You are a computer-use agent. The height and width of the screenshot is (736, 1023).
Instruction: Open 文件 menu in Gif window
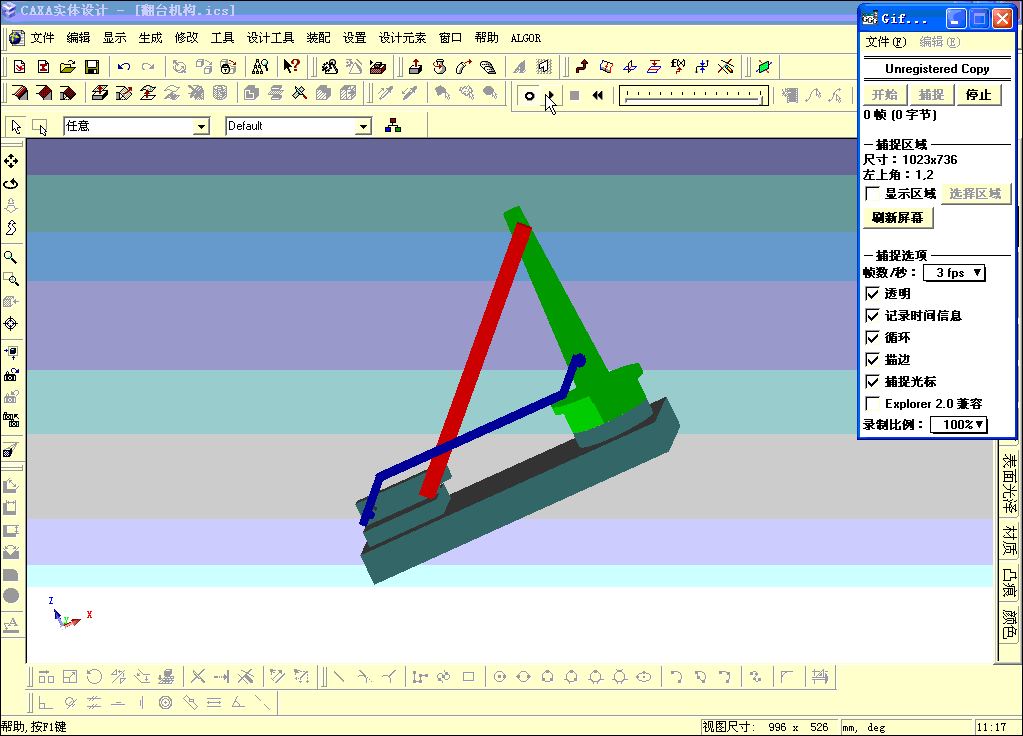pos(885,42)
